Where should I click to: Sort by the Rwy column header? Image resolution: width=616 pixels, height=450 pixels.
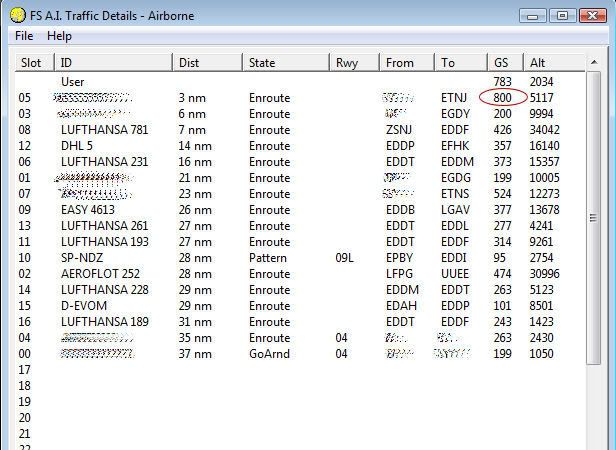click(x=354, y=62)
